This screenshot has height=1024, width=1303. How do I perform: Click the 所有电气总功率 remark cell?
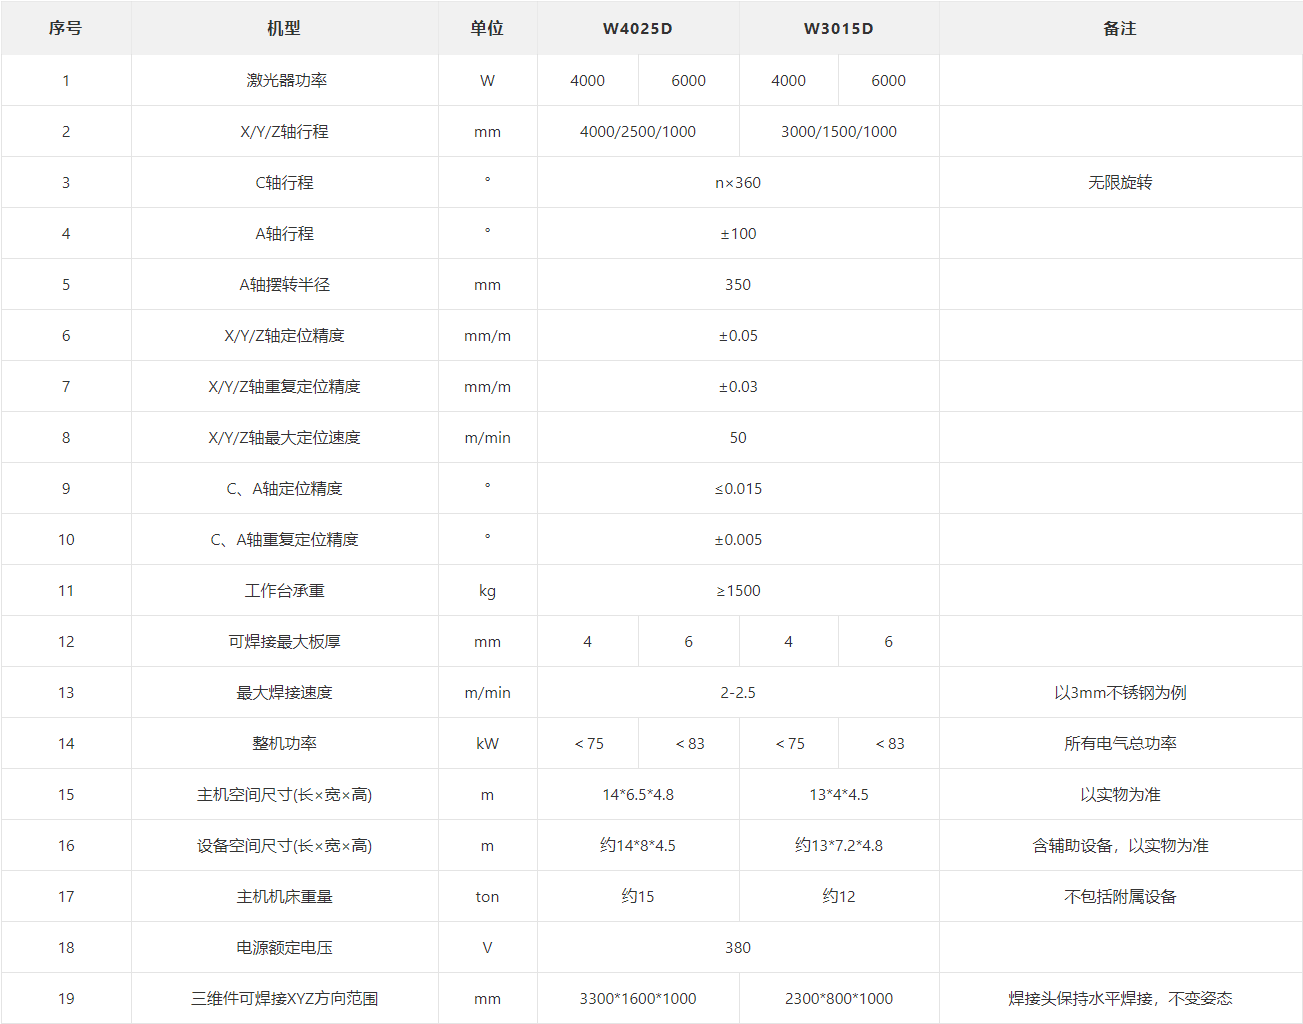(x=1120, y=743)
